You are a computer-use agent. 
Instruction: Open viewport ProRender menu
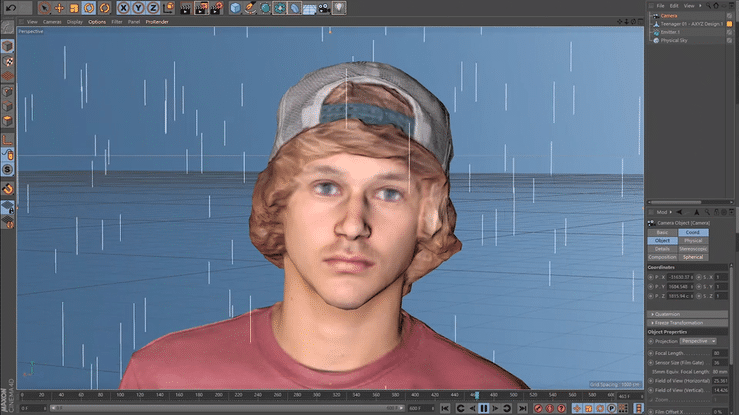[x=157, y=22]
